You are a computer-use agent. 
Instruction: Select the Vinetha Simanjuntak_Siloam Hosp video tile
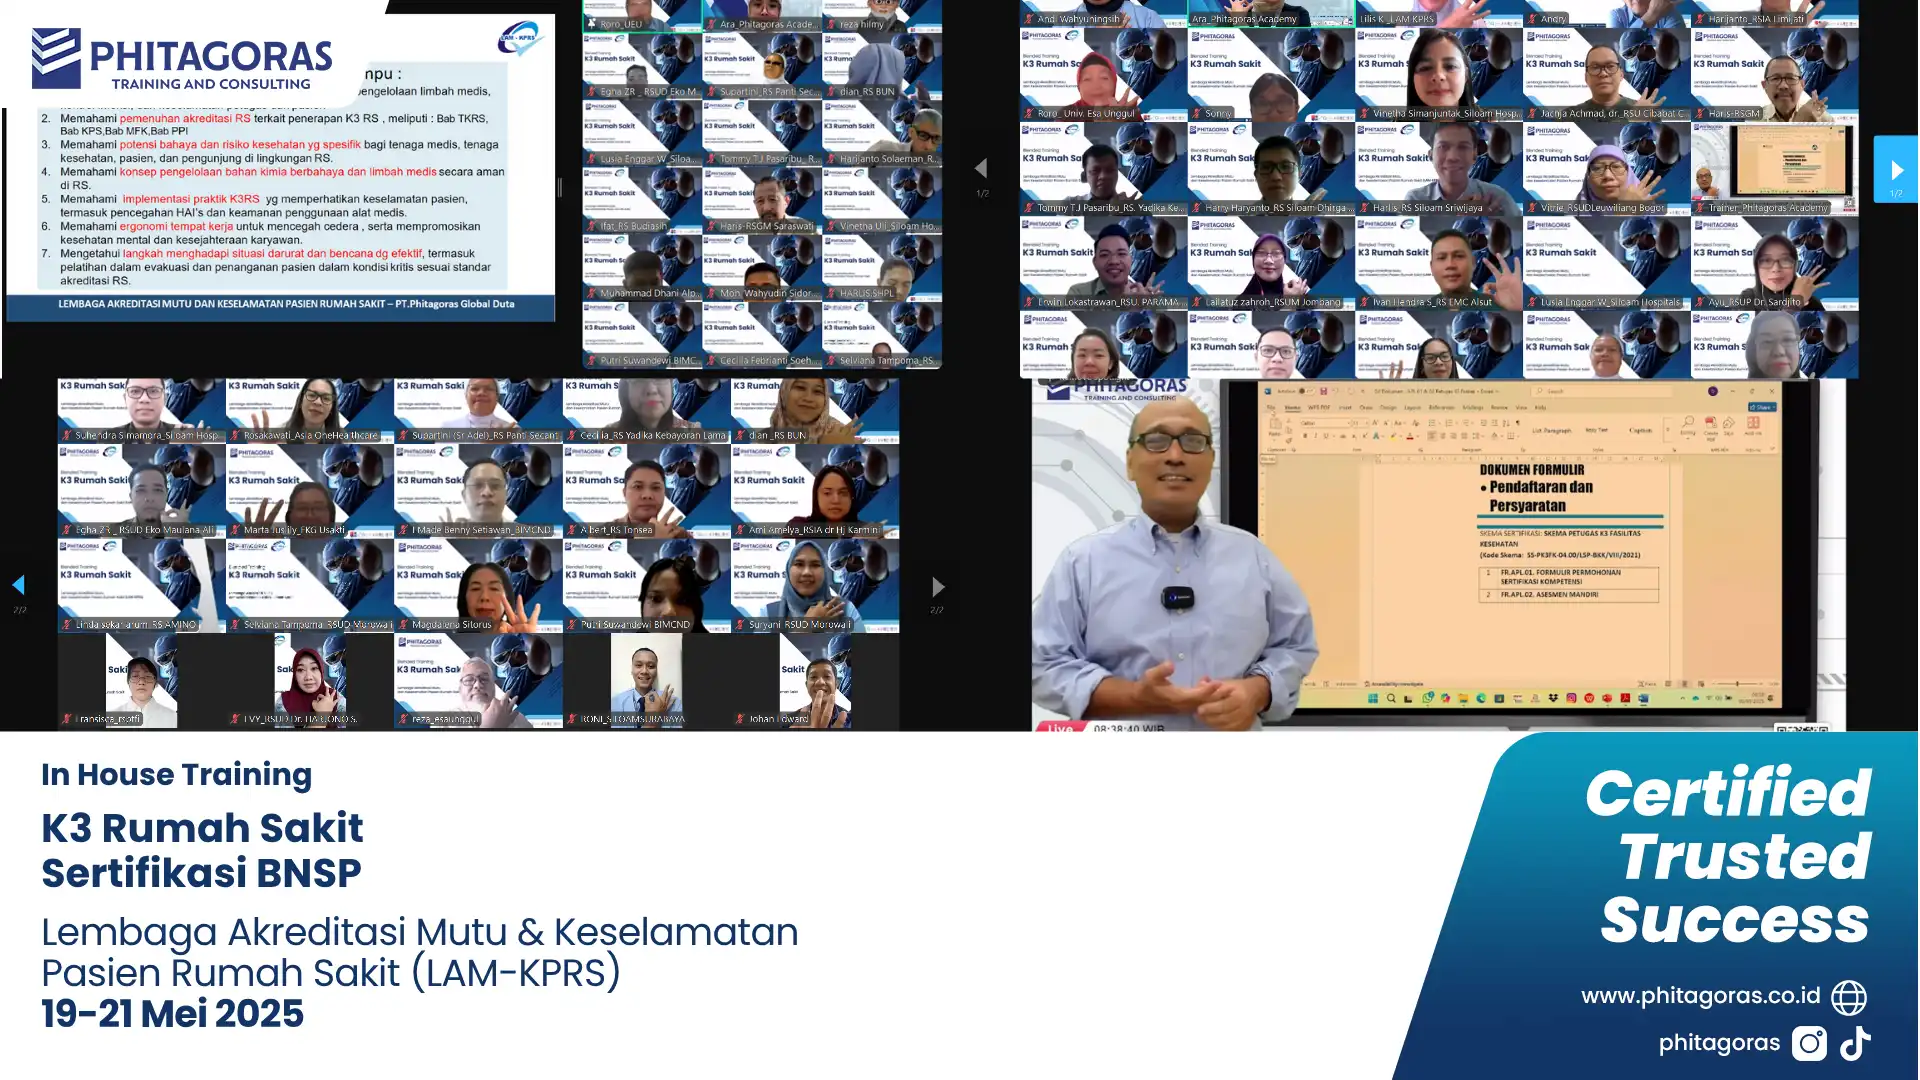coord(1438,75)
